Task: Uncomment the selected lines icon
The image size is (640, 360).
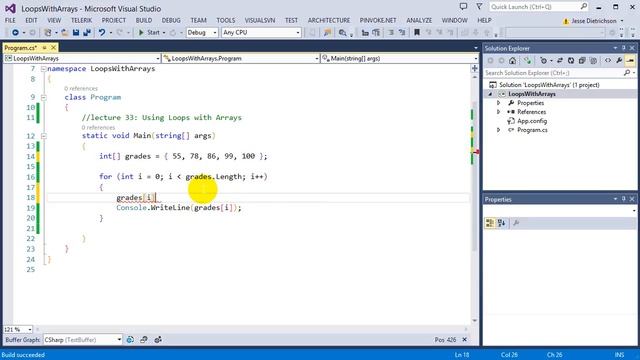Action: pyautogui.click(x=402, y=32)
